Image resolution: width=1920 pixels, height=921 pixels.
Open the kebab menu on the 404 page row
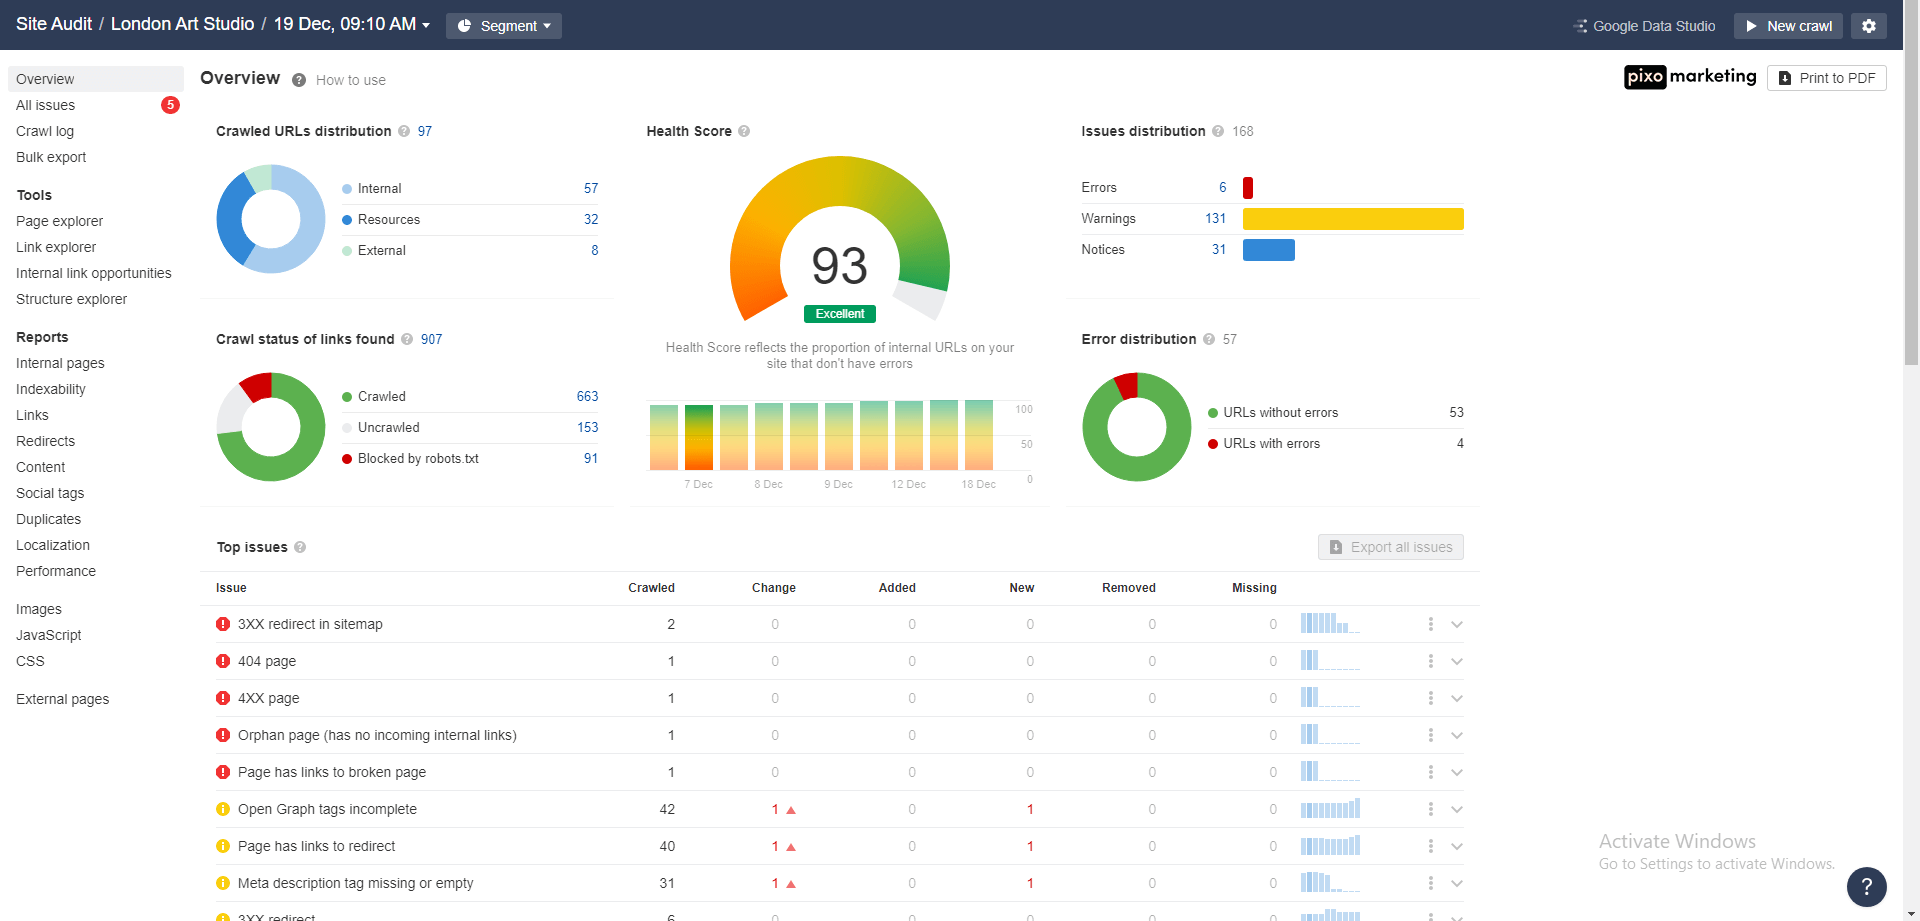pos(1429,661)
